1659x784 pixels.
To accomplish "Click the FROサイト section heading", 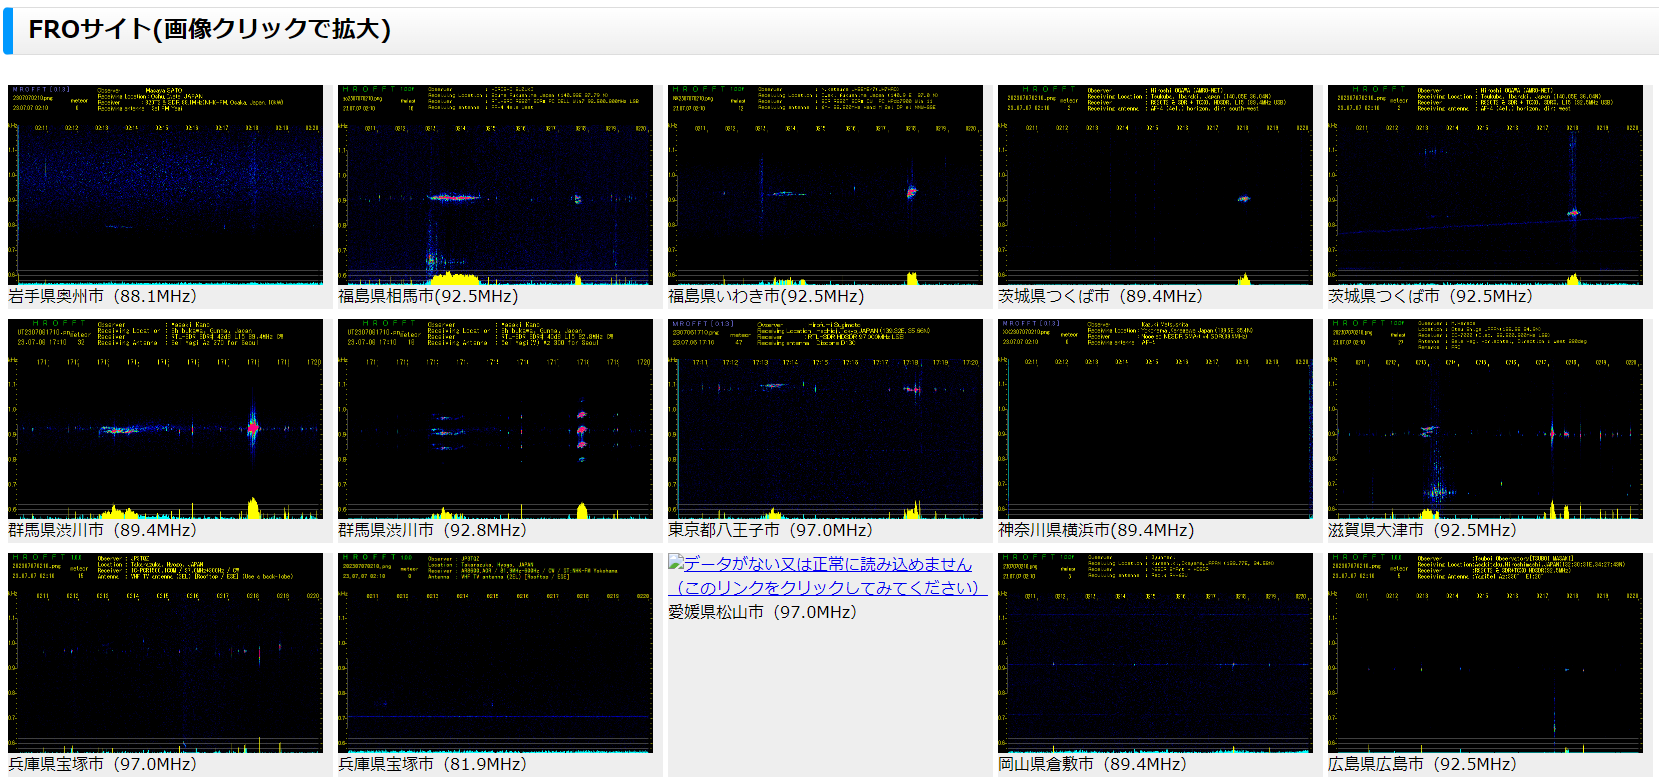I will 209,30.
